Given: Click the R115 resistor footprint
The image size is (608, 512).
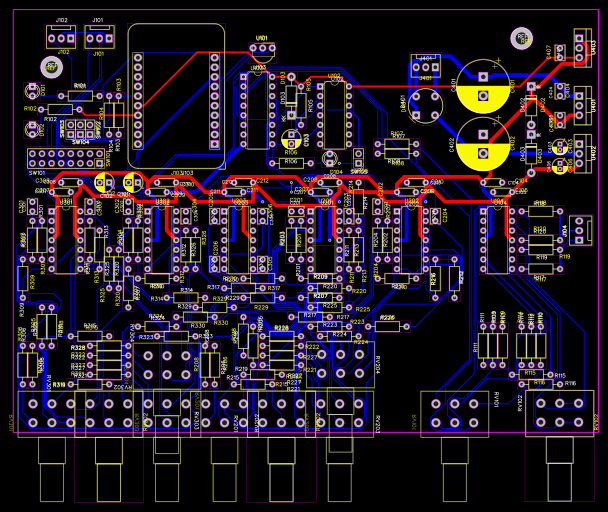Looking at the screenshot, I should 531,375.
